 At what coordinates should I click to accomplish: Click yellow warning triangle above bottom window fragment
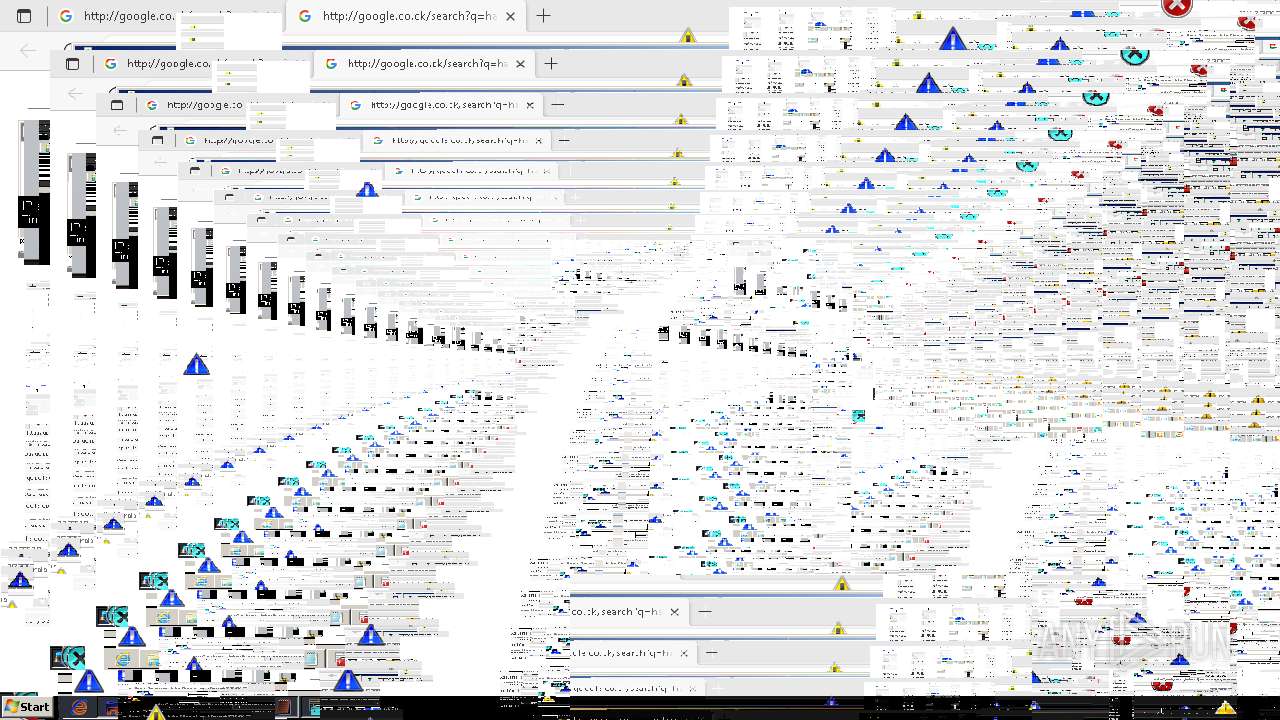841,584
